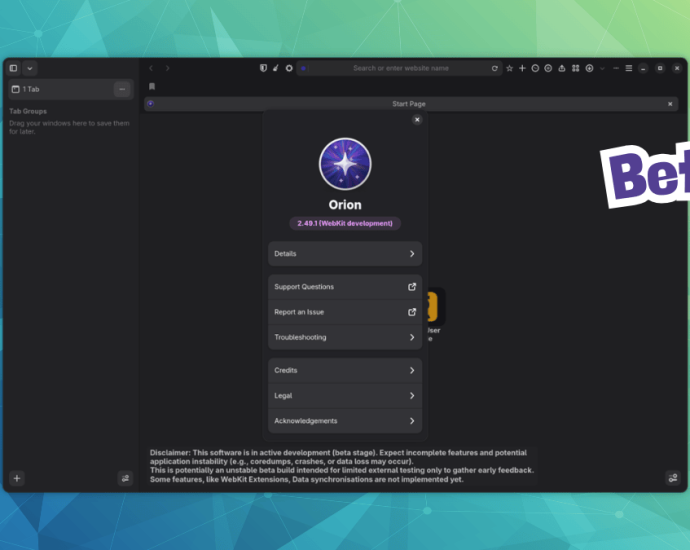Close the Orion about dialog
Screen dimensions: 690x550
(417, 120)
